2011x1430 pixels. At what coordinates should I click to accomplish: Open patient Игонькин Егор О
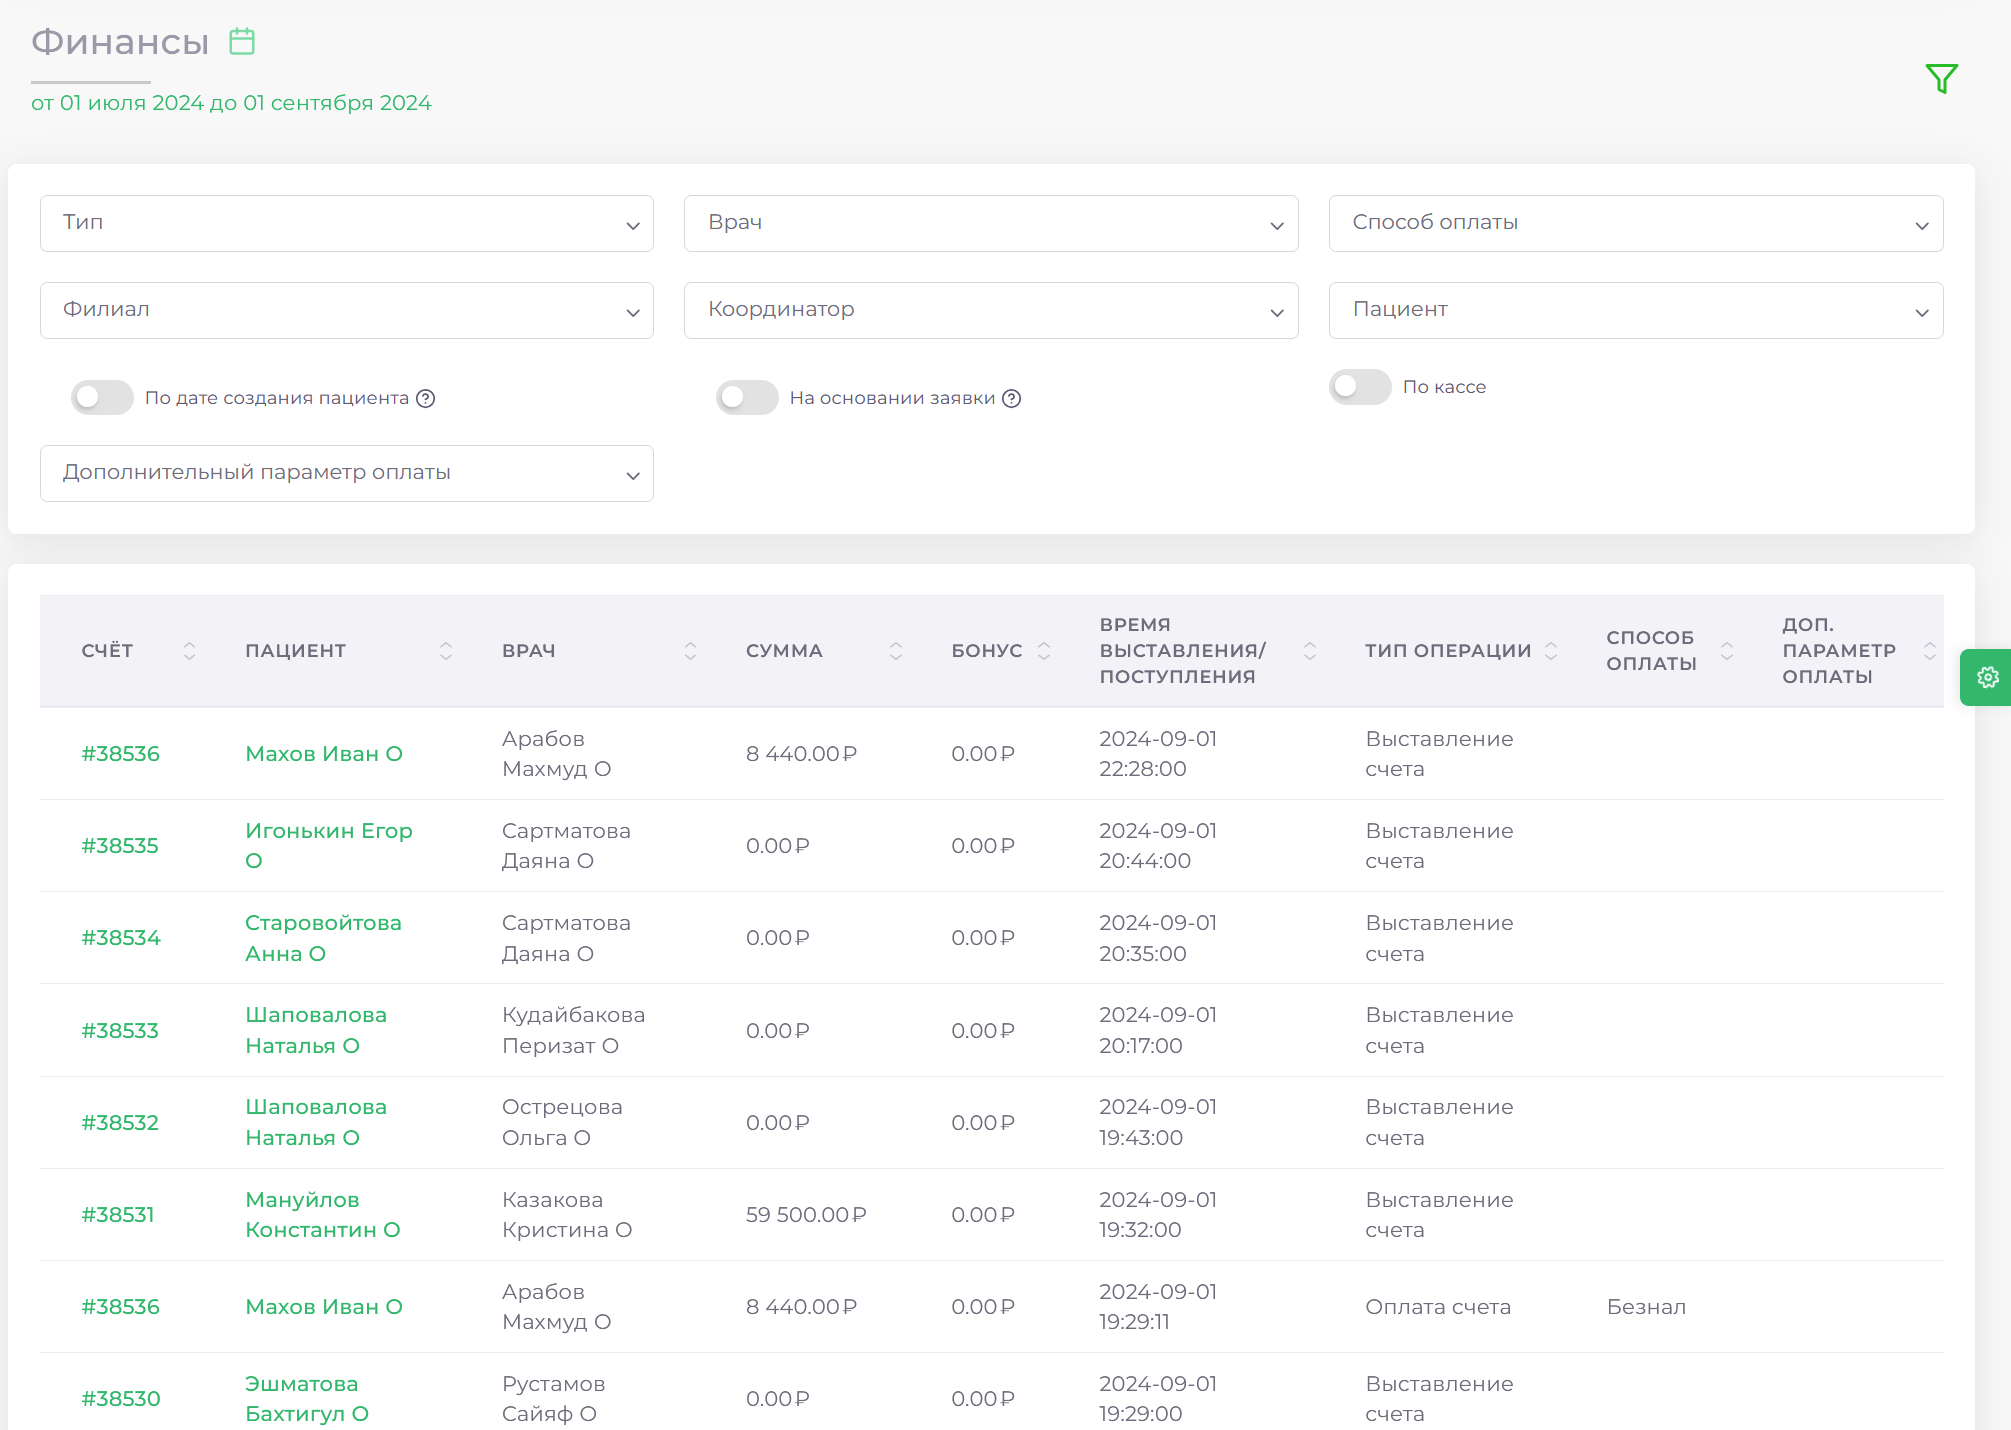pyautogui.click(x=329, y=846)
